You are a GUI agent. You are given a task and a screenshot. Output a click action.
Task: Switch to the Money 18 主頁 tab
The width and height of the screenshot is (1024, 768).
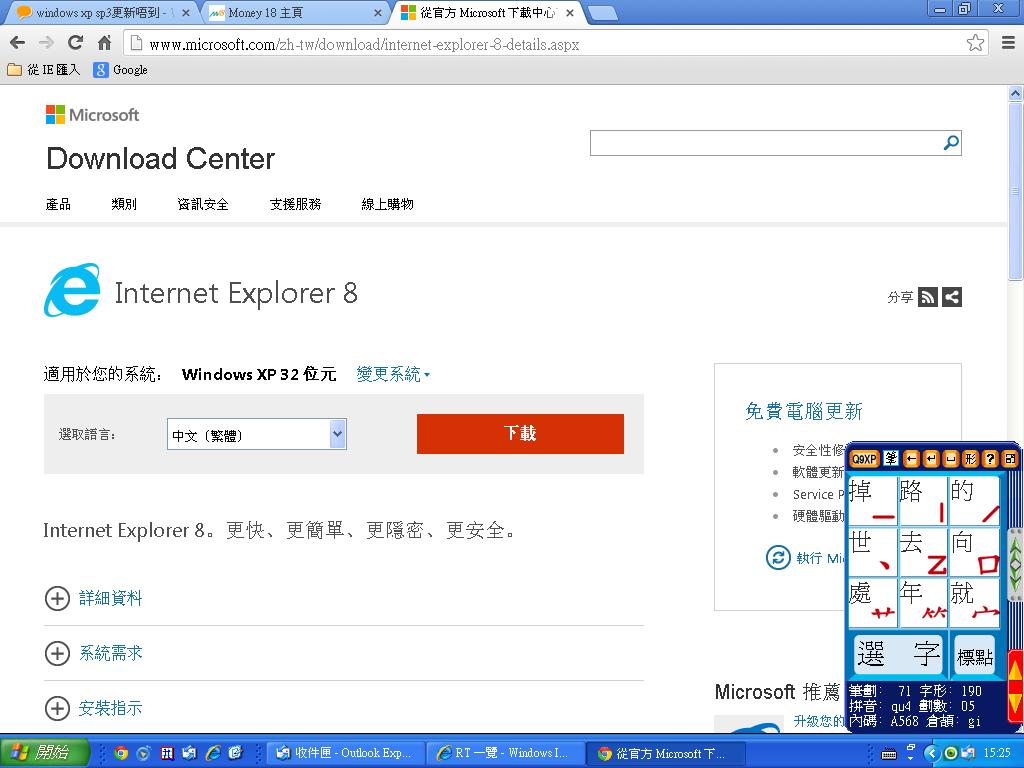294,13
